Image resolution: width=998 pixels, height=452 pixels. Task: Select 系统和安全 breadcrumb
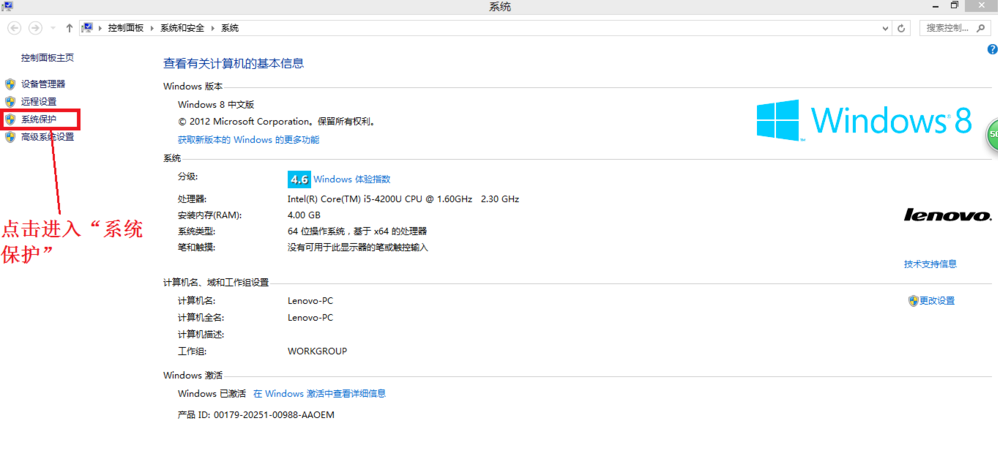[x=182, y=29]
